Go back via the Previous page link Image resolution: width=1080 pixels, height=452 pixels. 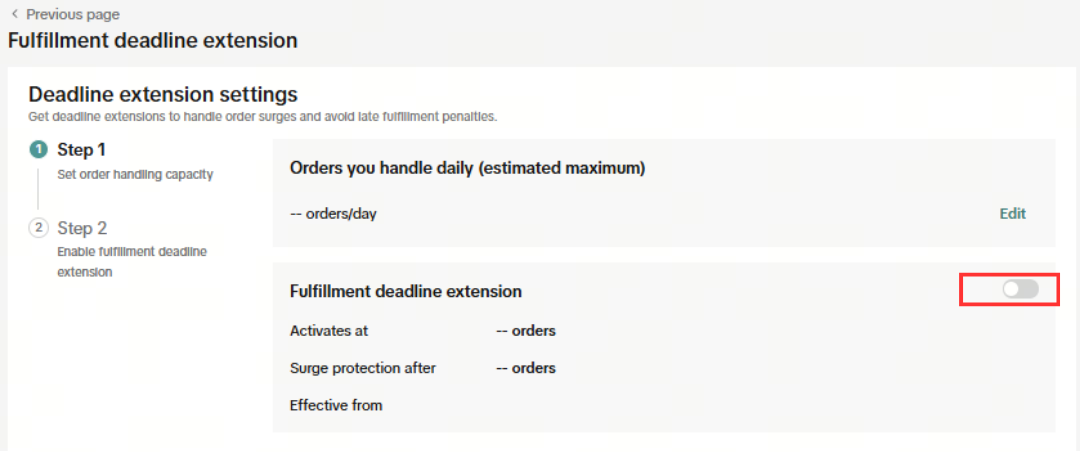[x=72, y=15]
